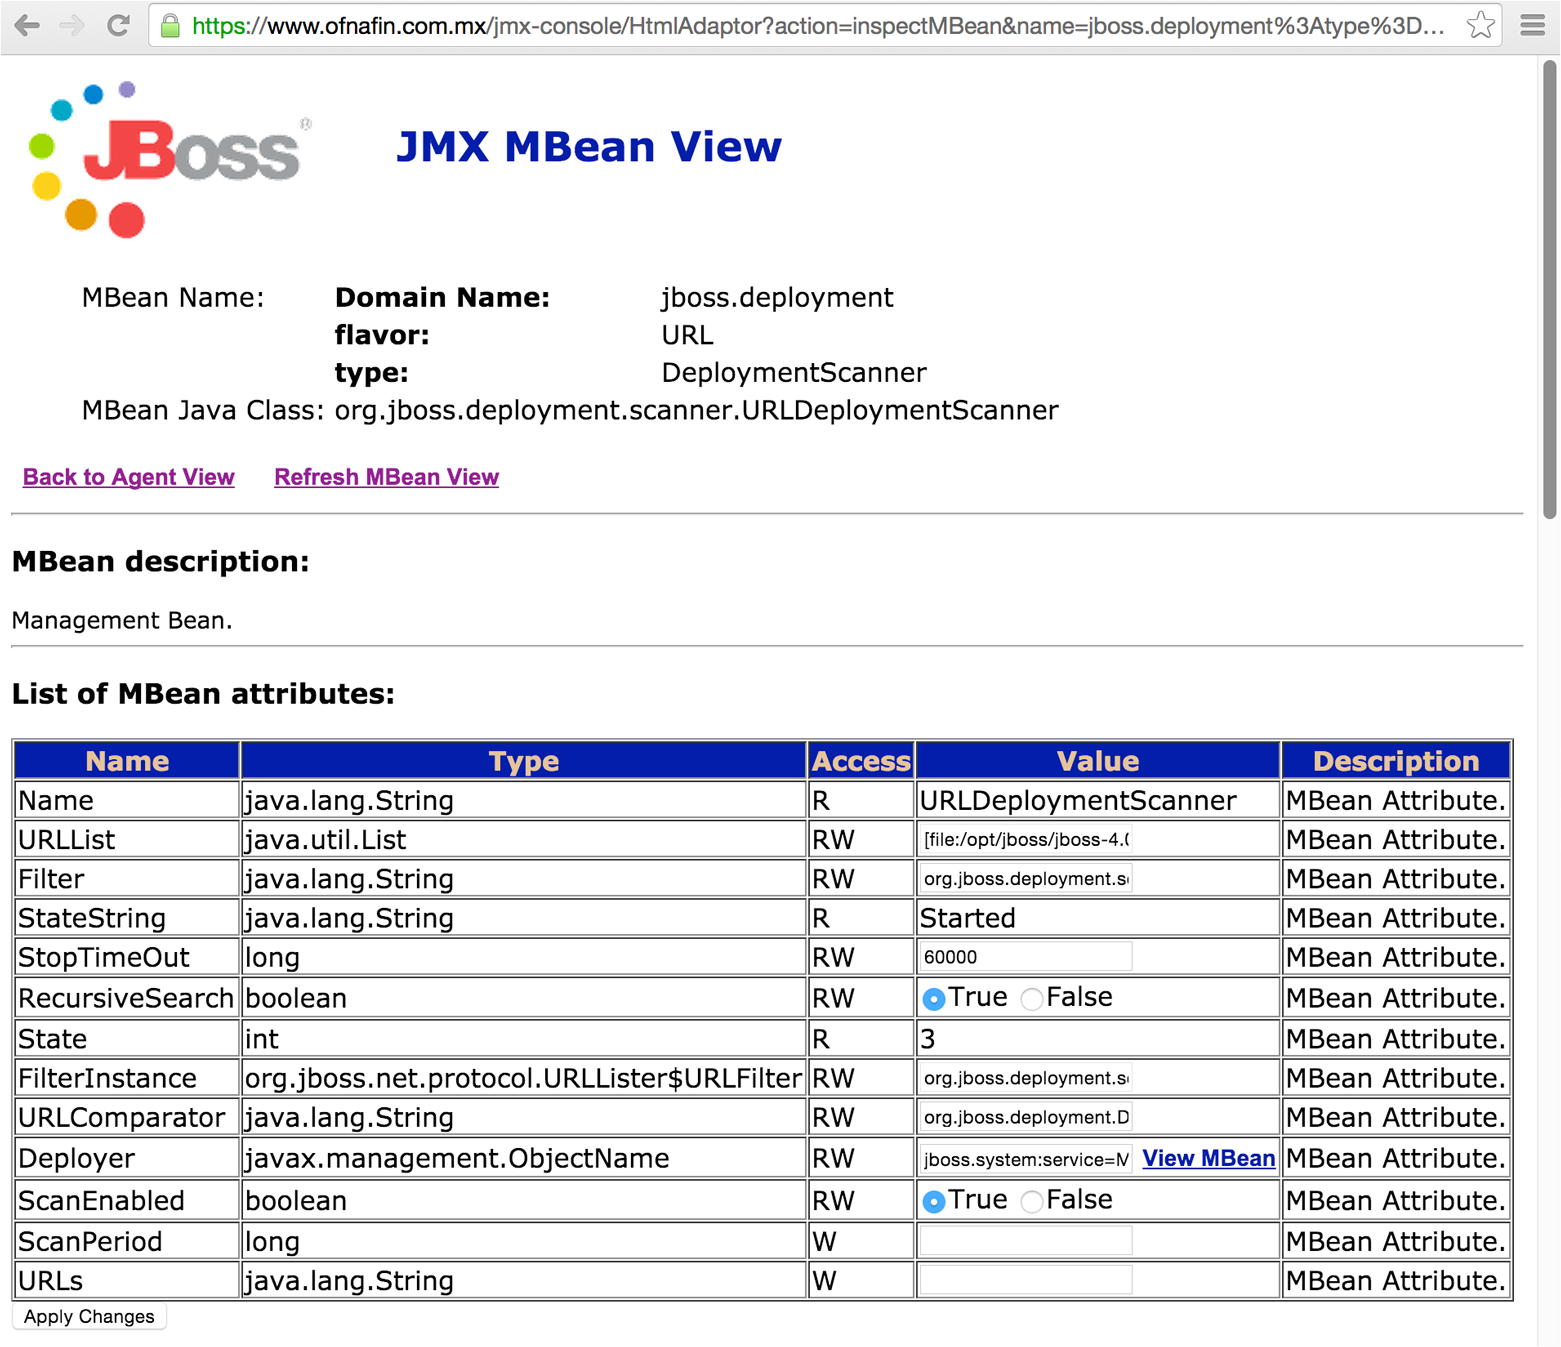Focus the empty ScanPeriod value field
The image size is (1561, 1347).
point(1024,1240)
